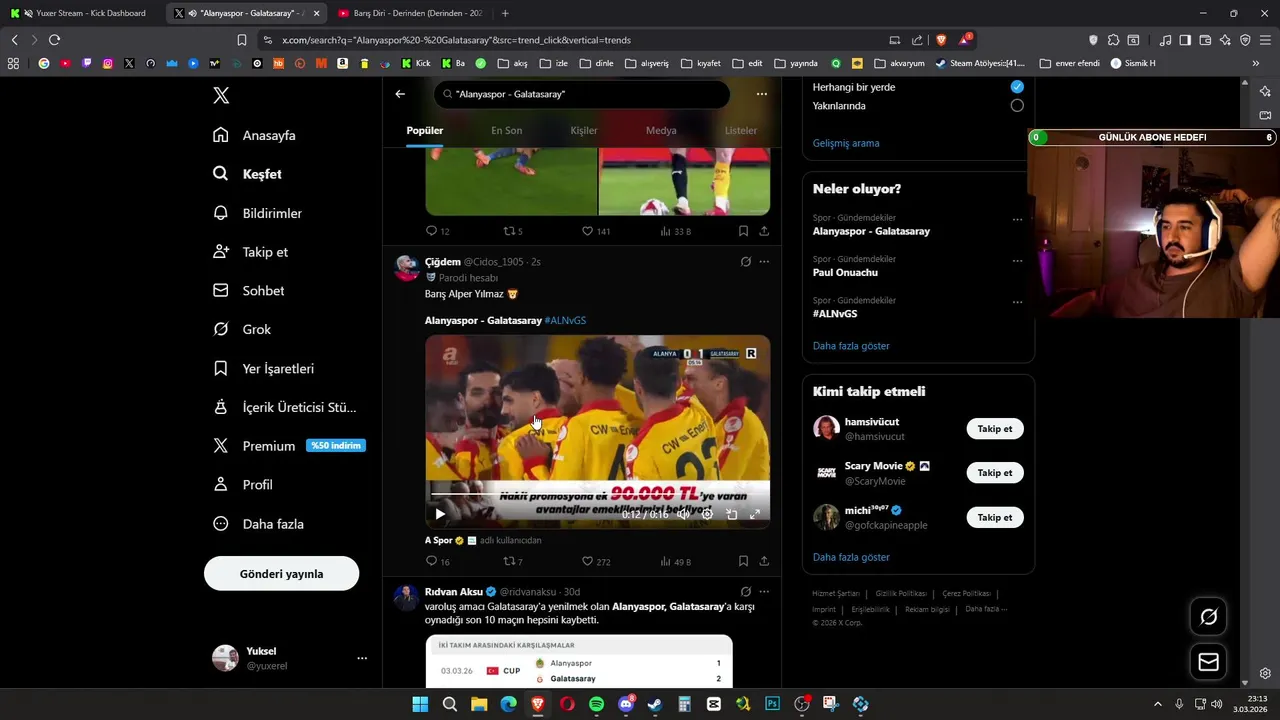The width and height of the screenshot is (1280, 720).
Task: Open Grok in sidebar
Action: tap(242, 329)
